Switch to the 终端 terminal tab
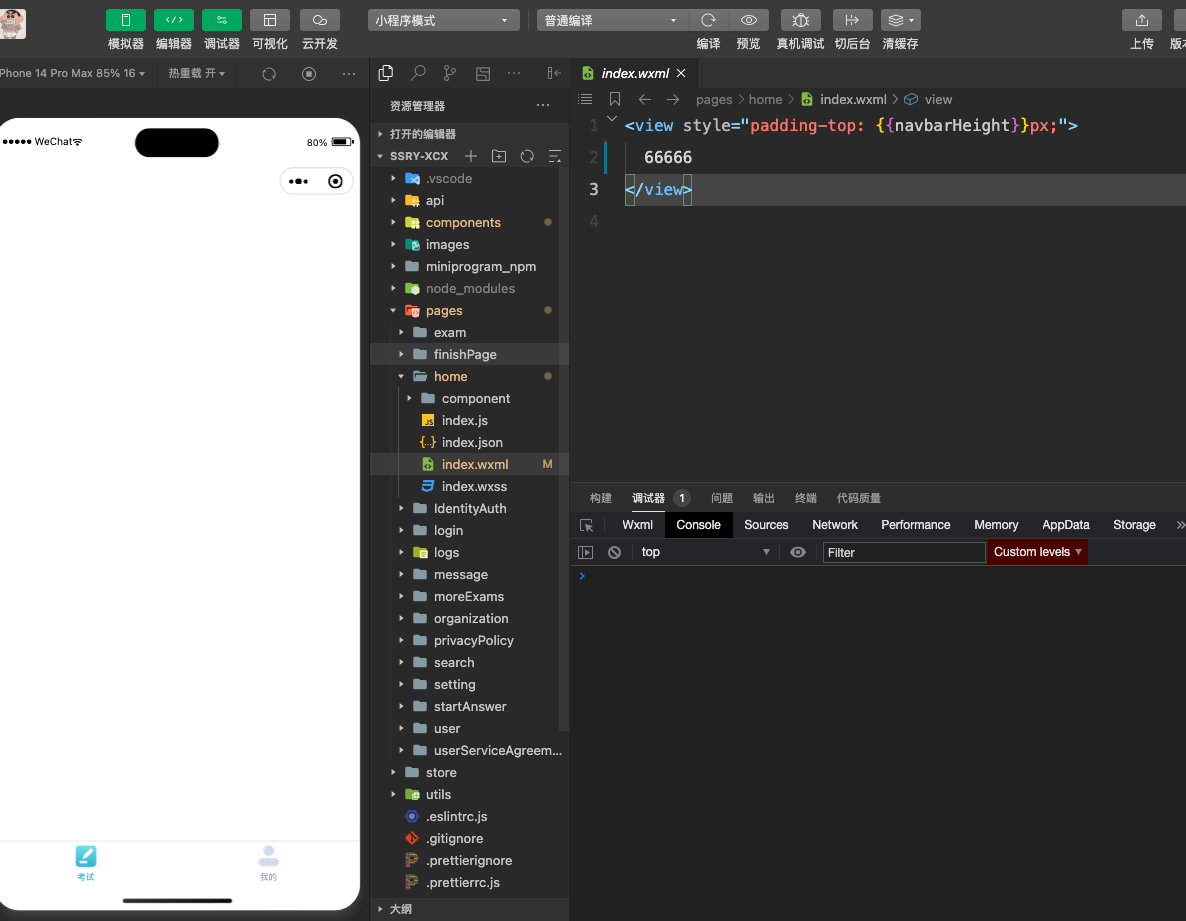 [806, 498]
